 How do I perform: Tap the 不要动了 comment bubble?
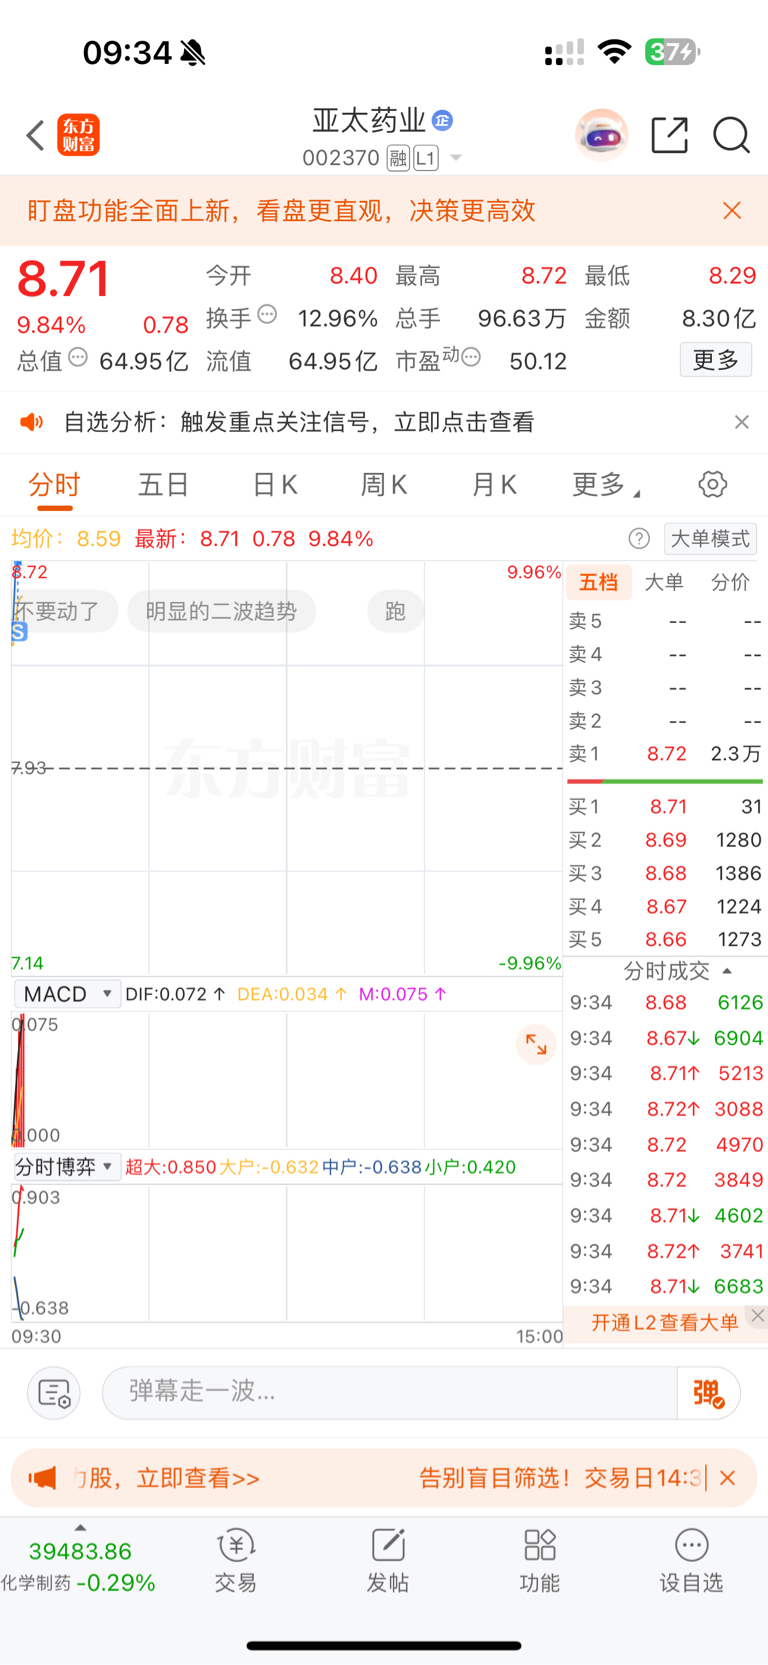click(x=62, y=611)
